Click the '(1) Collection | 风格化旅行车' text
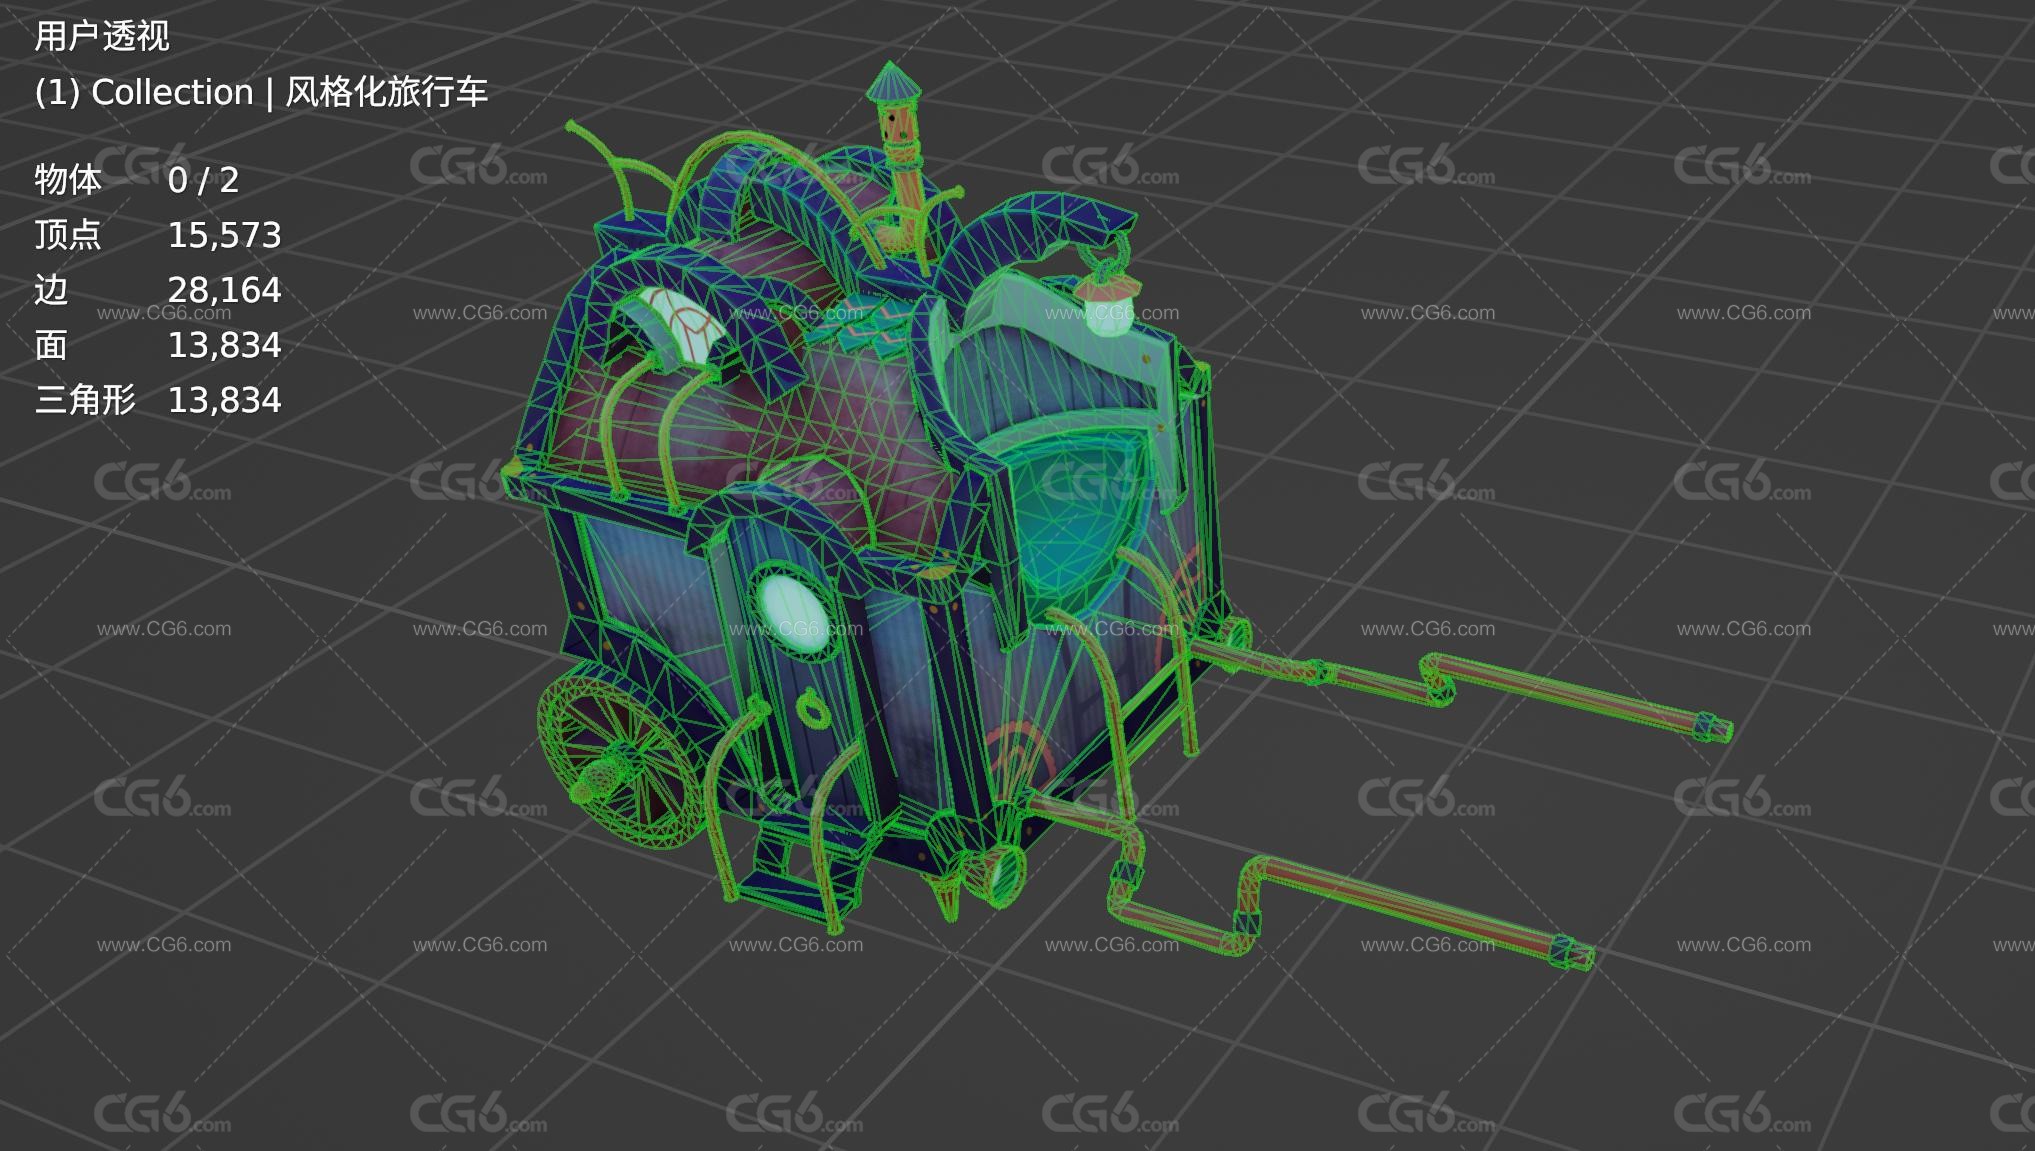2035x1151 pixels. 261,92
